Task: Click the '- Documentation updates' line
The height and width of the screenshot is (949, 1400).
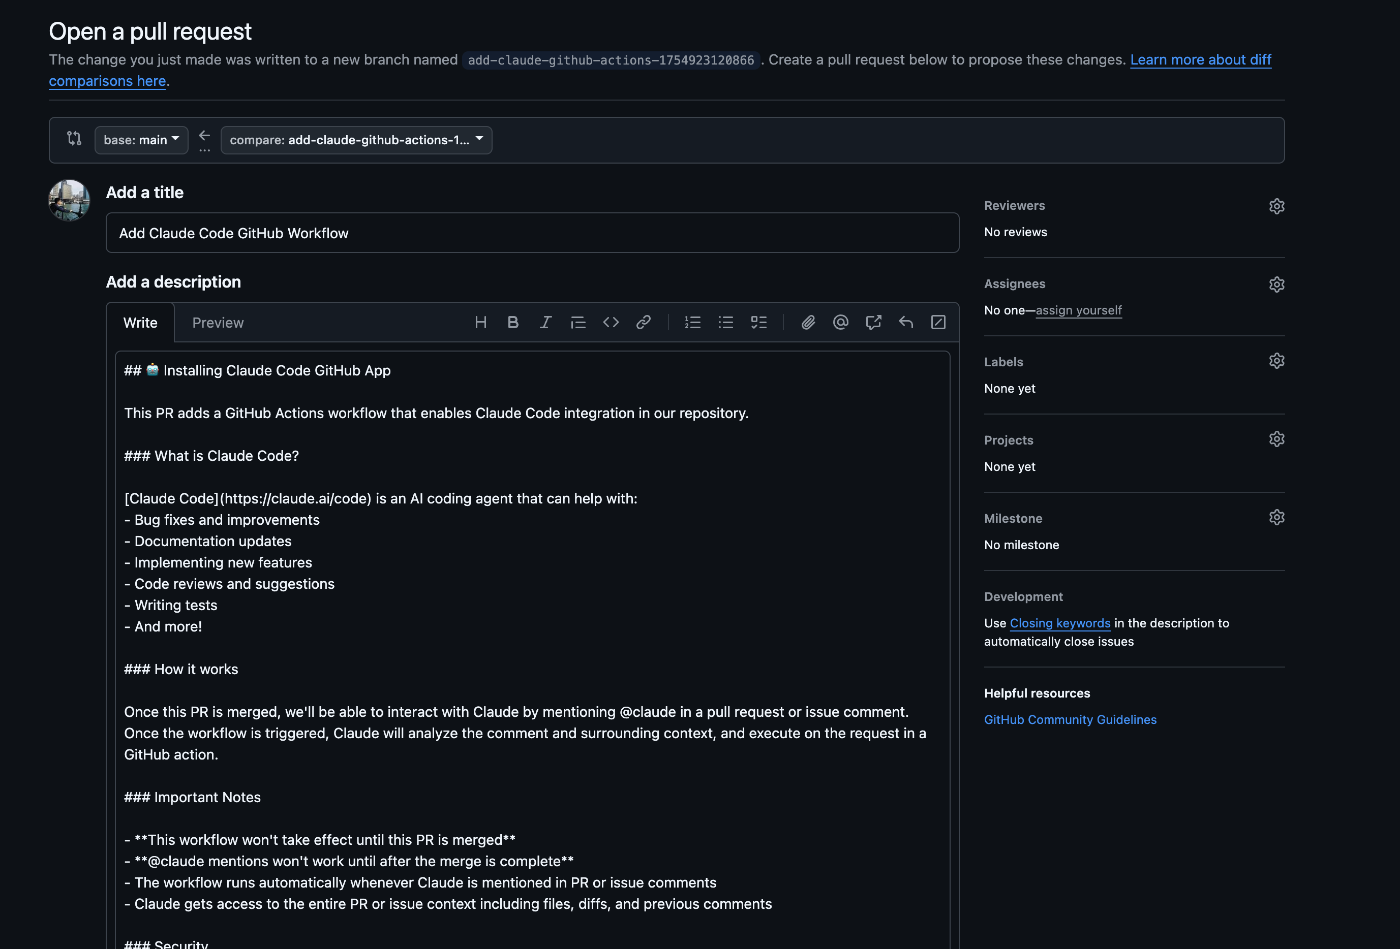Action: tap(208, 541)
